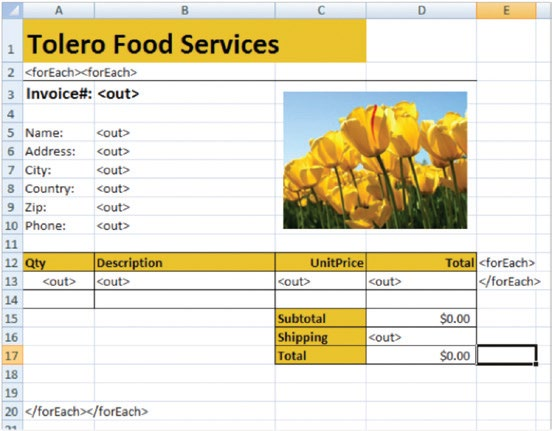Select the Qty header cell

59,263
